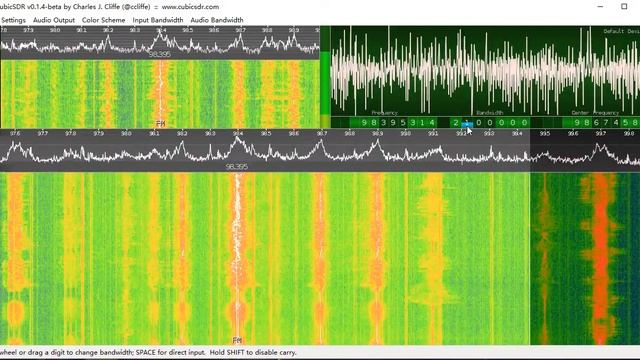Open the Audio Bandwidth menu

click(217, 20)
